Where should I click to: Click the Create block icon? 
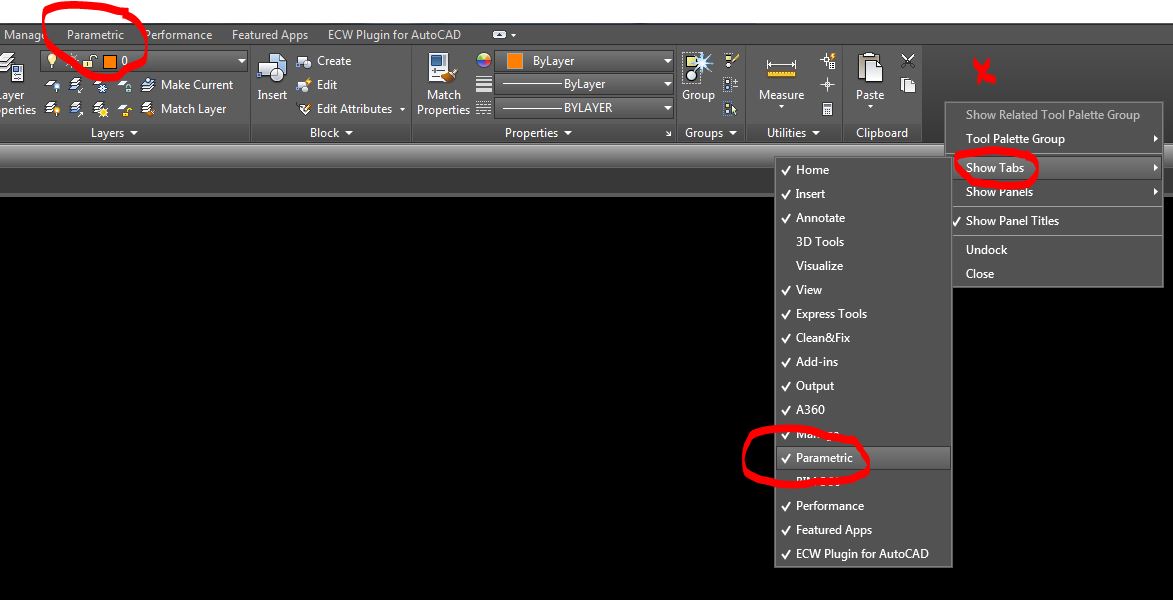click(306, 60)
